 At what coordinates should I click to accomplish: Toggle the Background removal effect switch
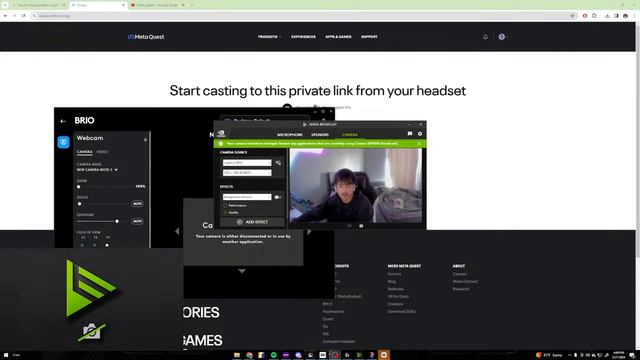[x=278, y=197]
